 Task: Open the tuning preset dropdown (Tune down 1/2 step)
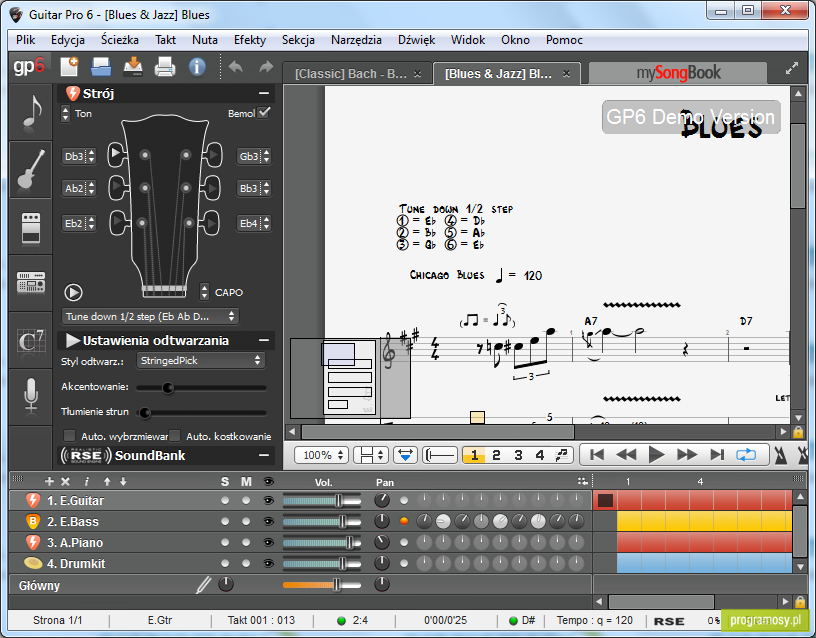(150, 316)
